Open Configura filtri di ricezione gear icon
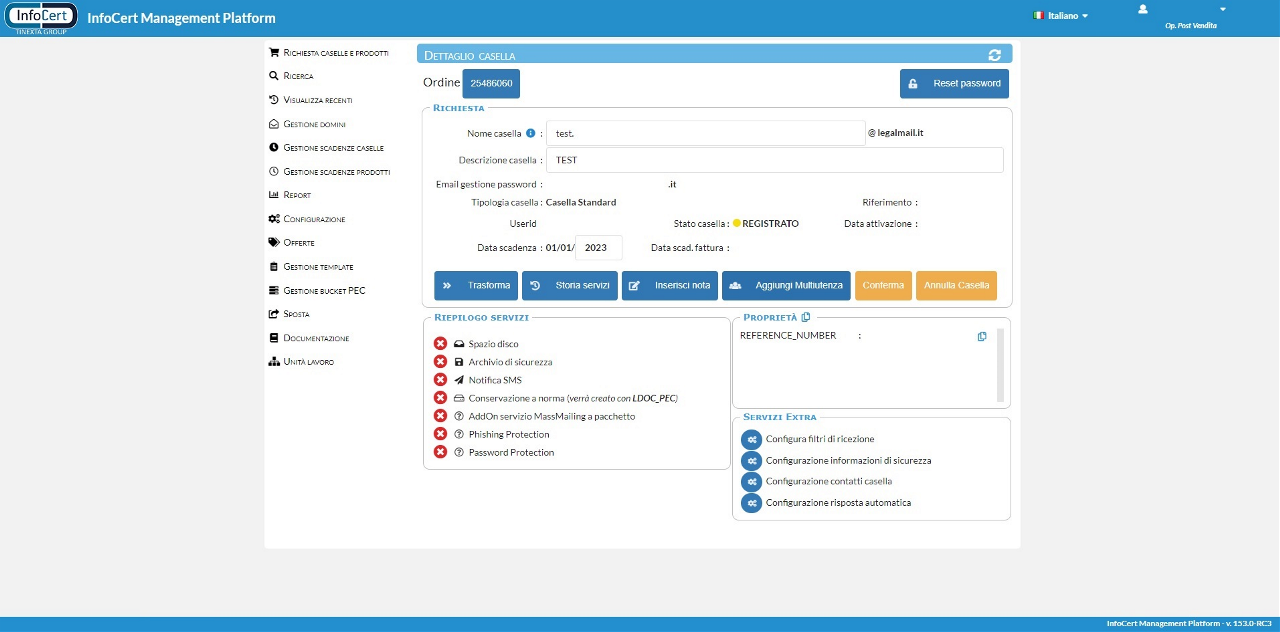Screen dimensions: 1280x632 751,439
